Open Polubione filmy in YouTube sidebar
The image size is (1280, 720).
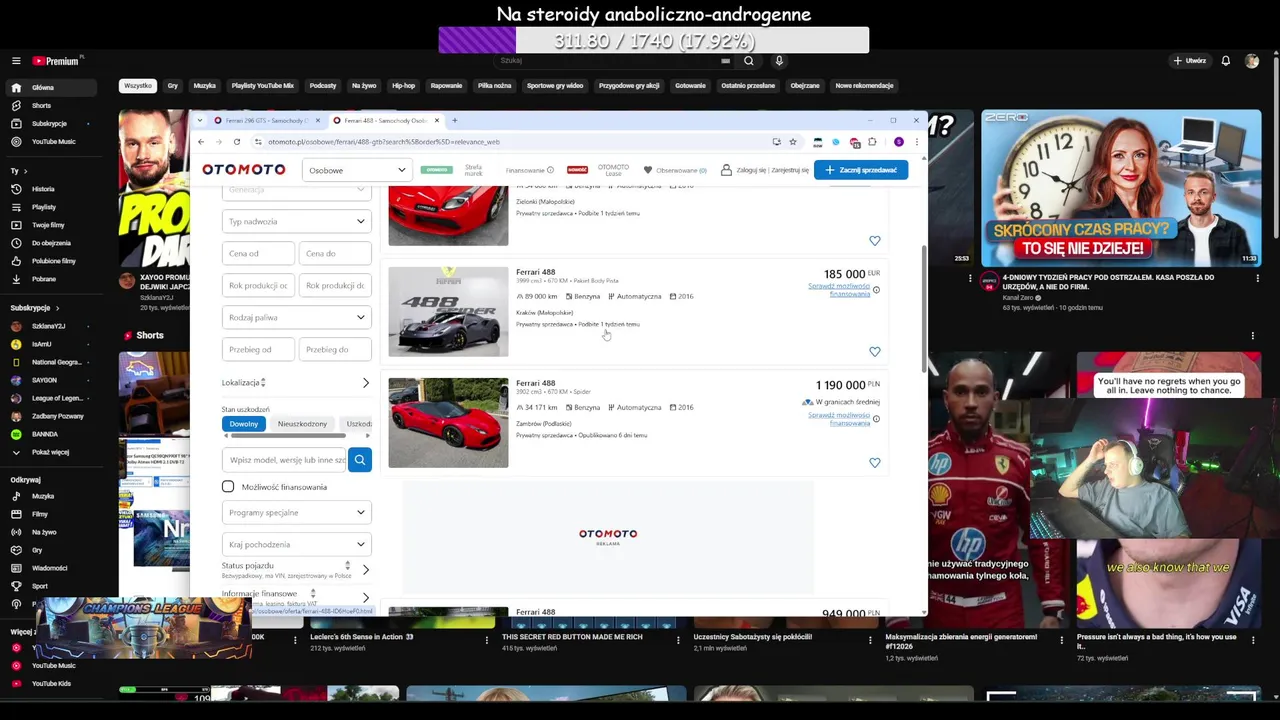[50, 261]
